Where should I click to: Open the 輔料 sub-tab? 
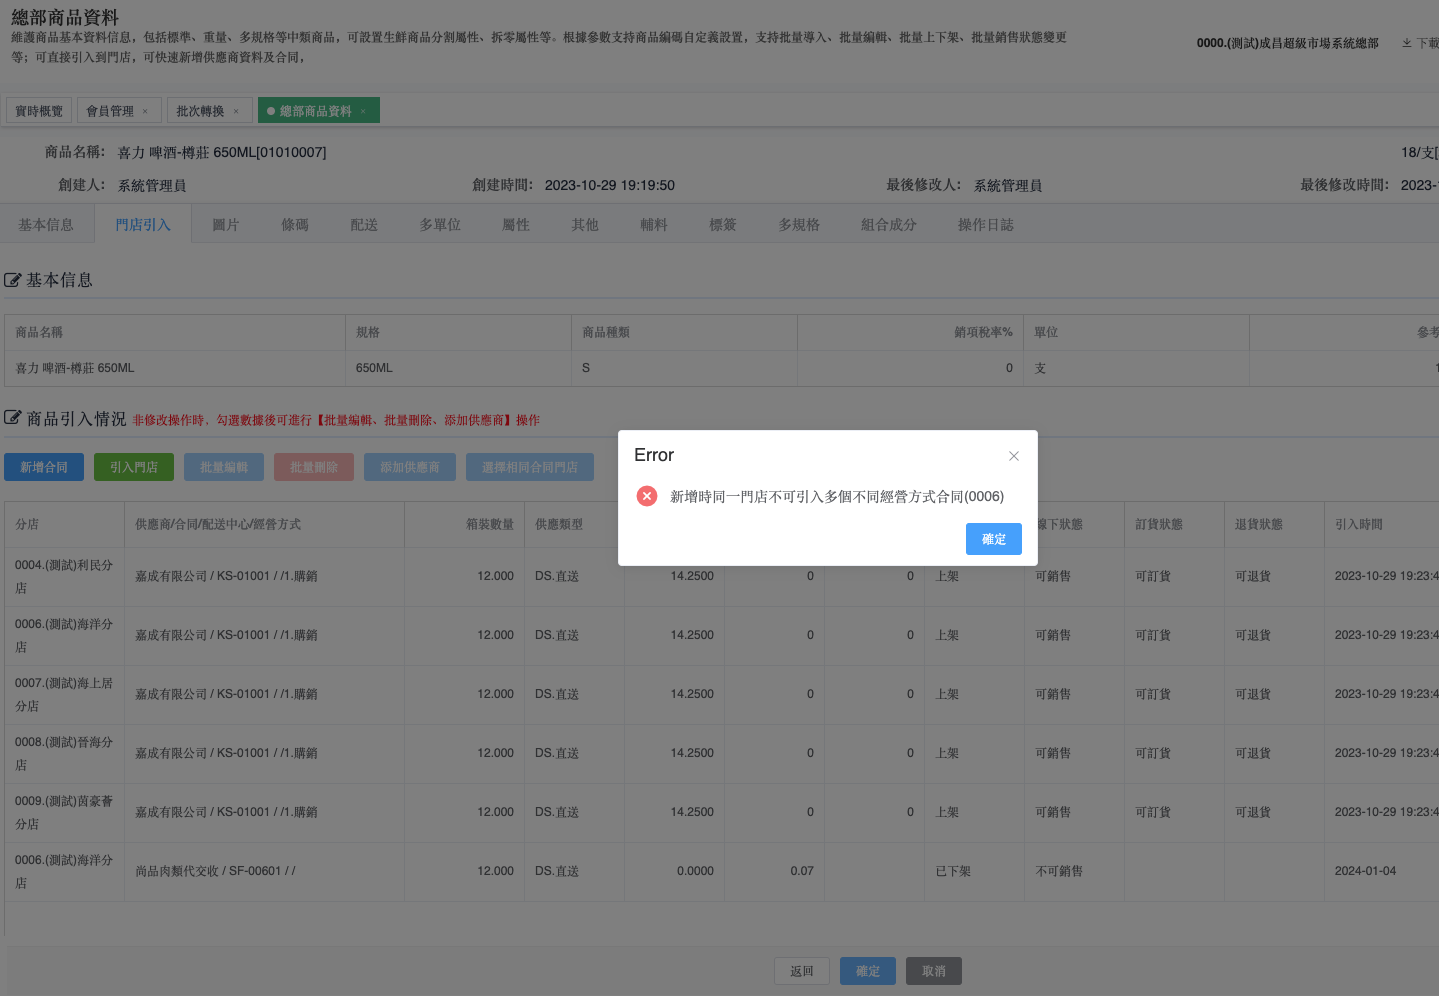654,225
